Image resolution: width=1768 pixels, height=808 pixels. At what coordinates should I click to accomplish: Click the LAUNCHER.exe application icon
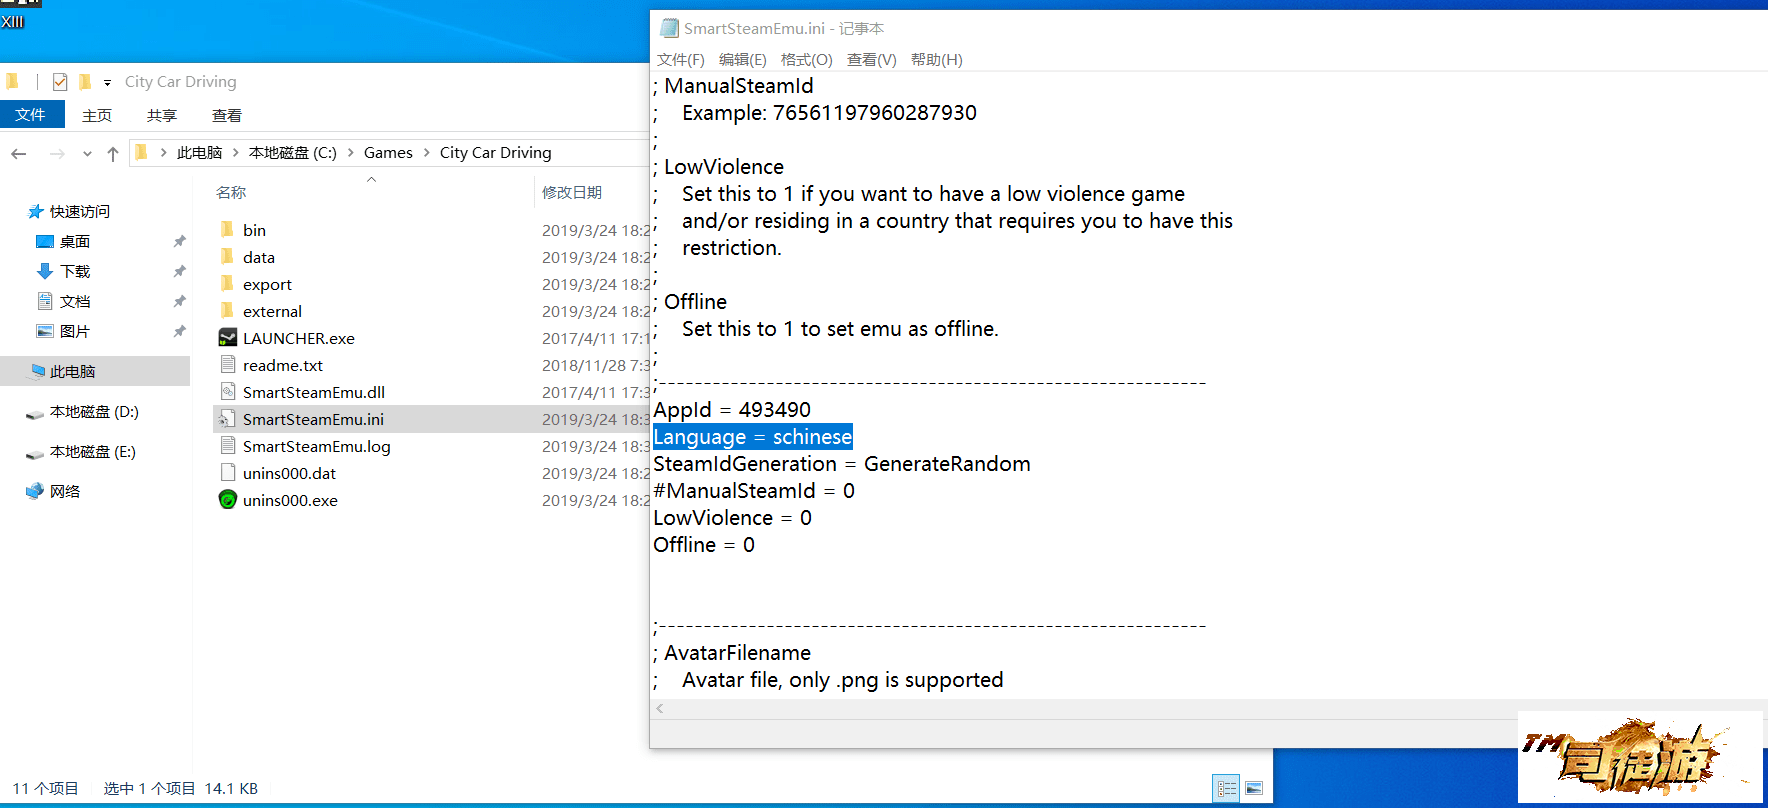228,338
